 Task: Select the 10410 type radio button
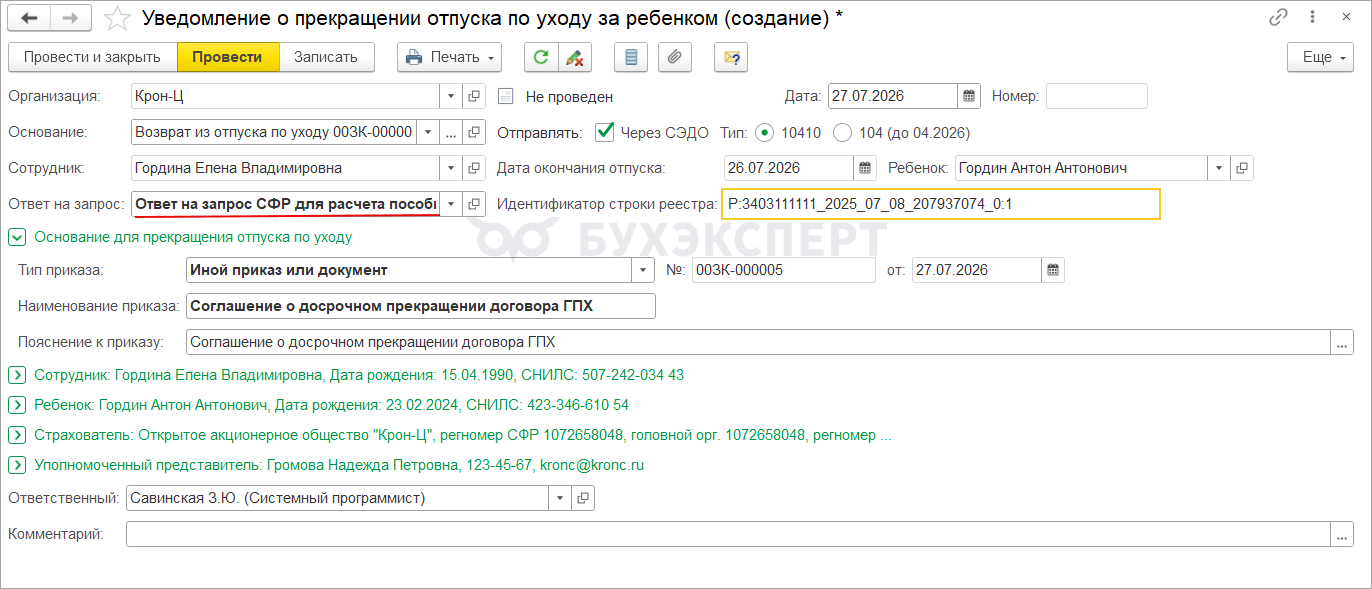pos(765,132)
